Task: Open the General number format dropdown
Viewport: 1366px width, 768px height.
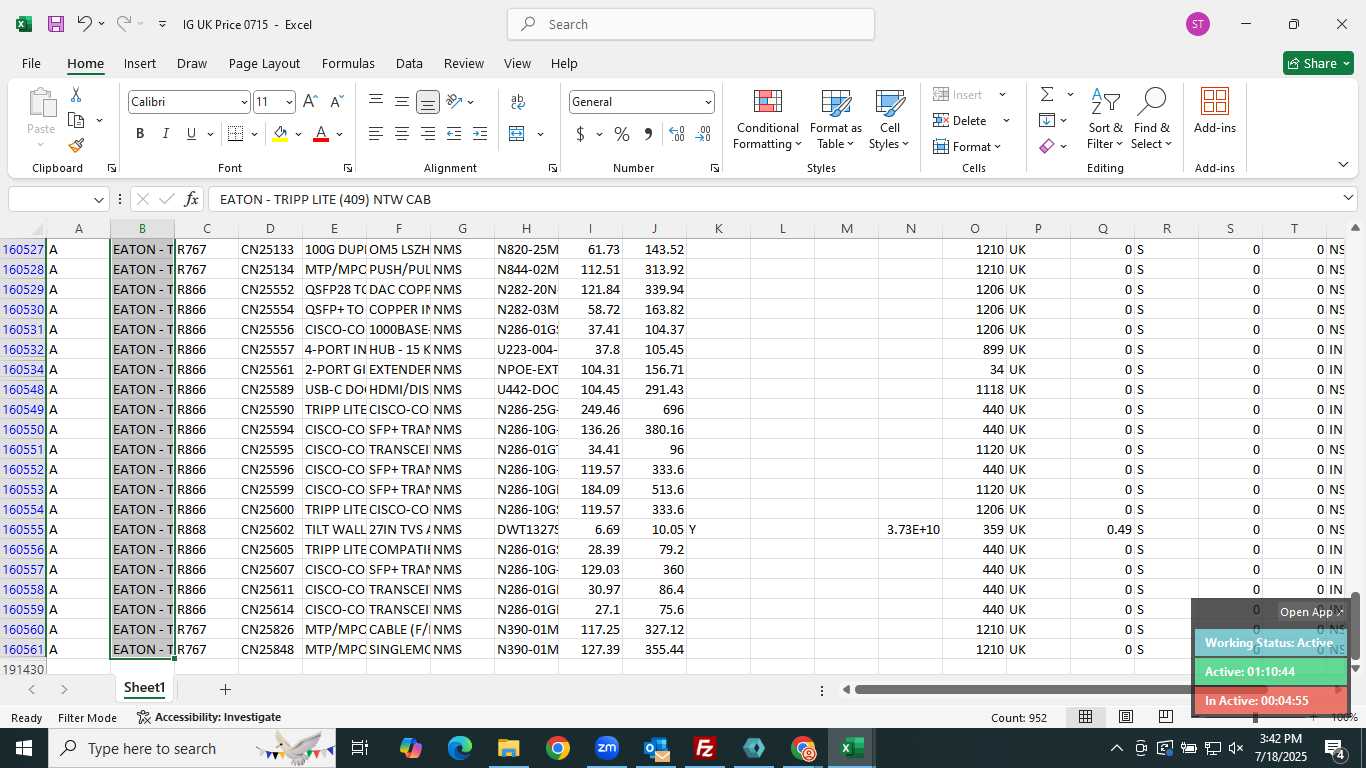Action: click(x=708, y=102)
